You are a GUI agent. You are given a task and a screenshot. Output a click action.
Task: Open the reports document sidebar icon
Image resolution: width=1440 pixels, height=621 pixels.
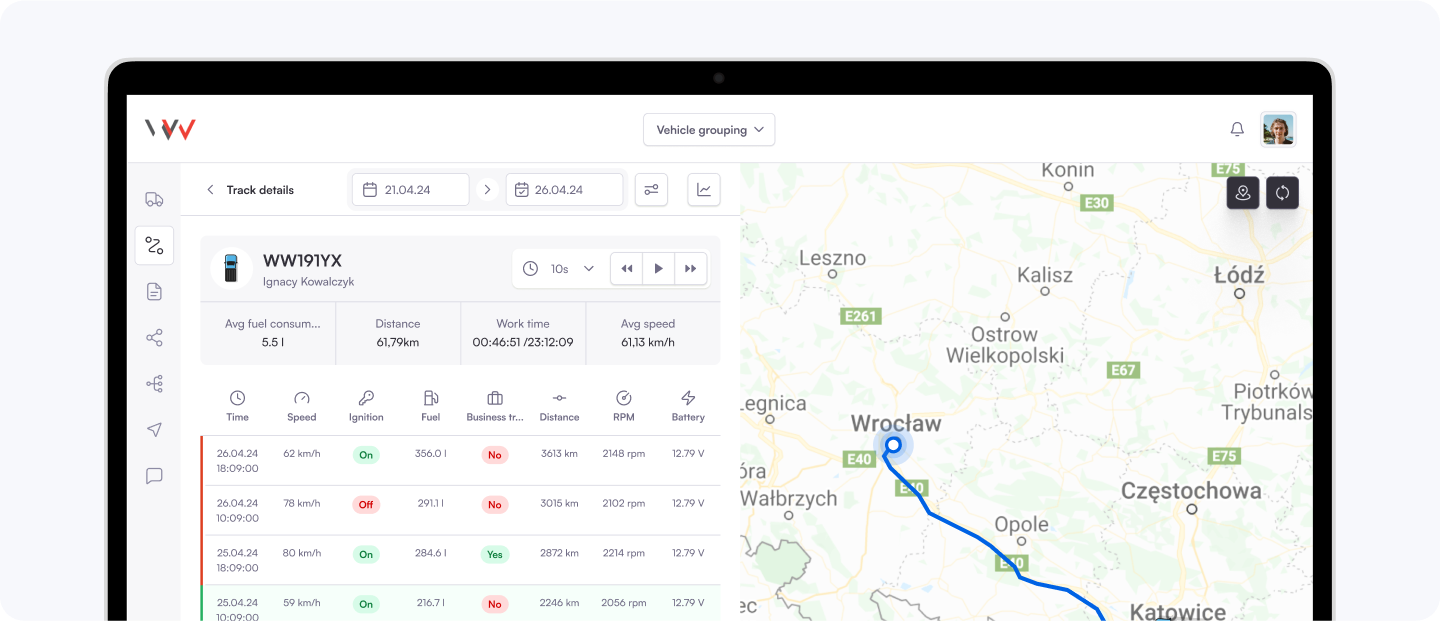pos(154,291)
